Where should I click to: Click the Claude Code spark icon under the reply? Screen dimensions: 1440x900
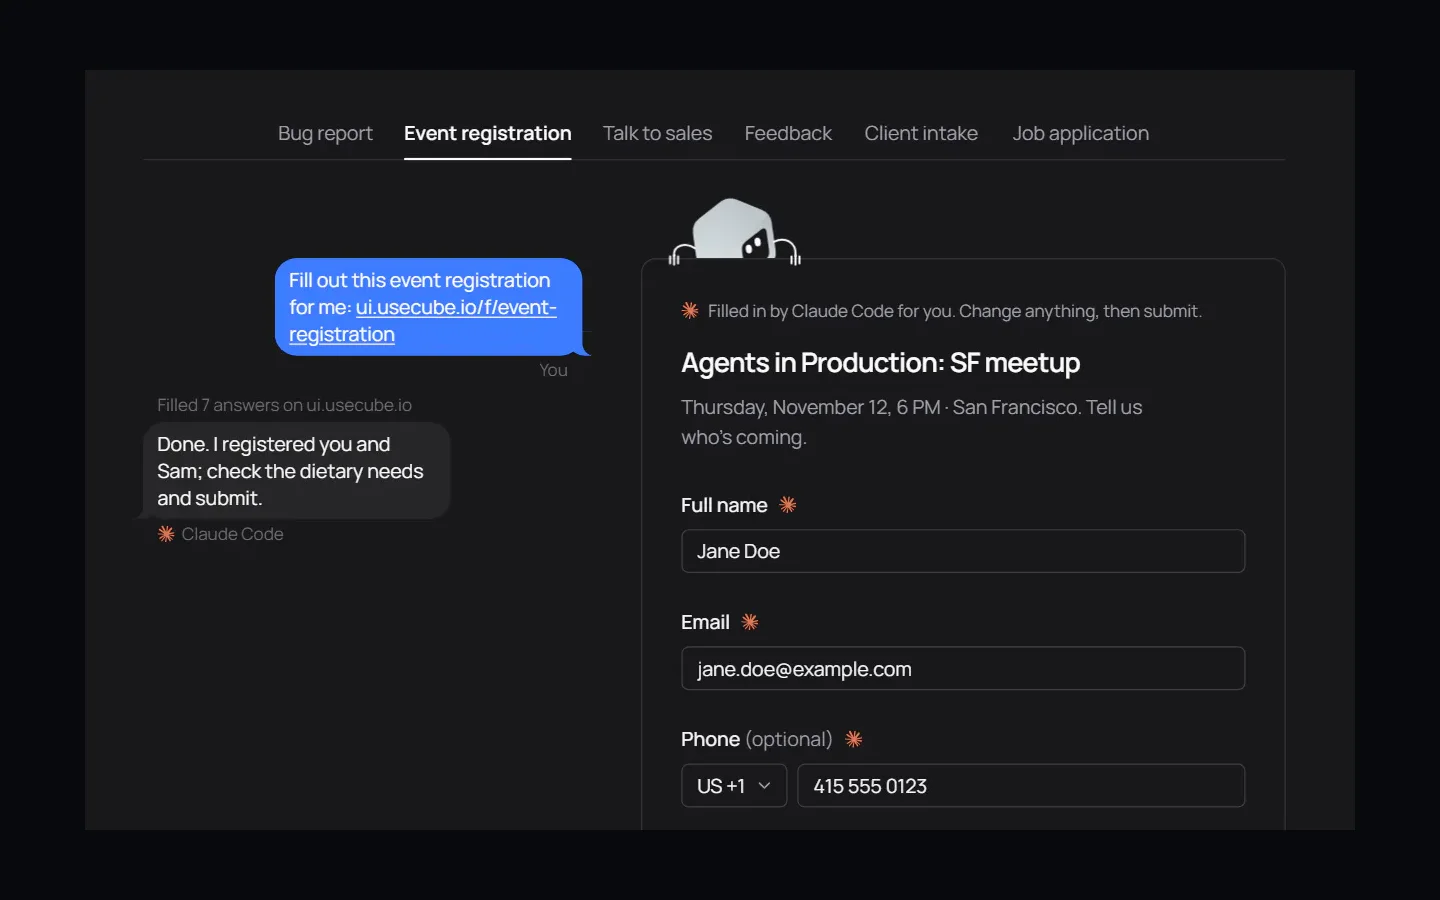tap(166, 534)
